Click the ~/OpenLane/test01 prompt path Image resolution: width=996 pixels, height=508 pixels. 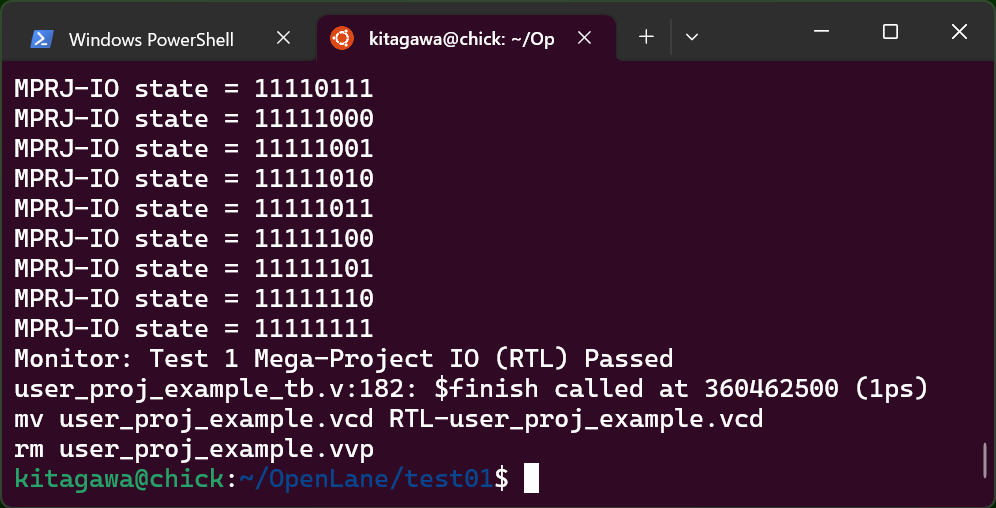click(366, 479)
